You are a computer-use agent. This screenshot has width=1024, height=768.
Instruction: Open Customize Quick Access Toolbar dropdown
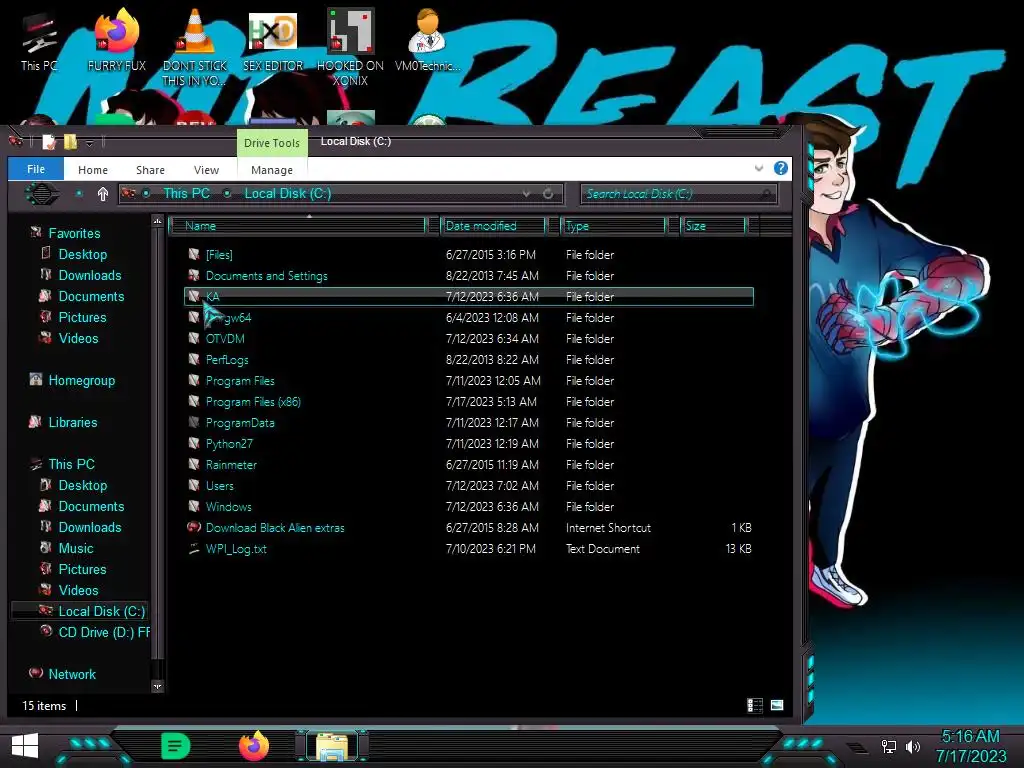click(89, 142)
